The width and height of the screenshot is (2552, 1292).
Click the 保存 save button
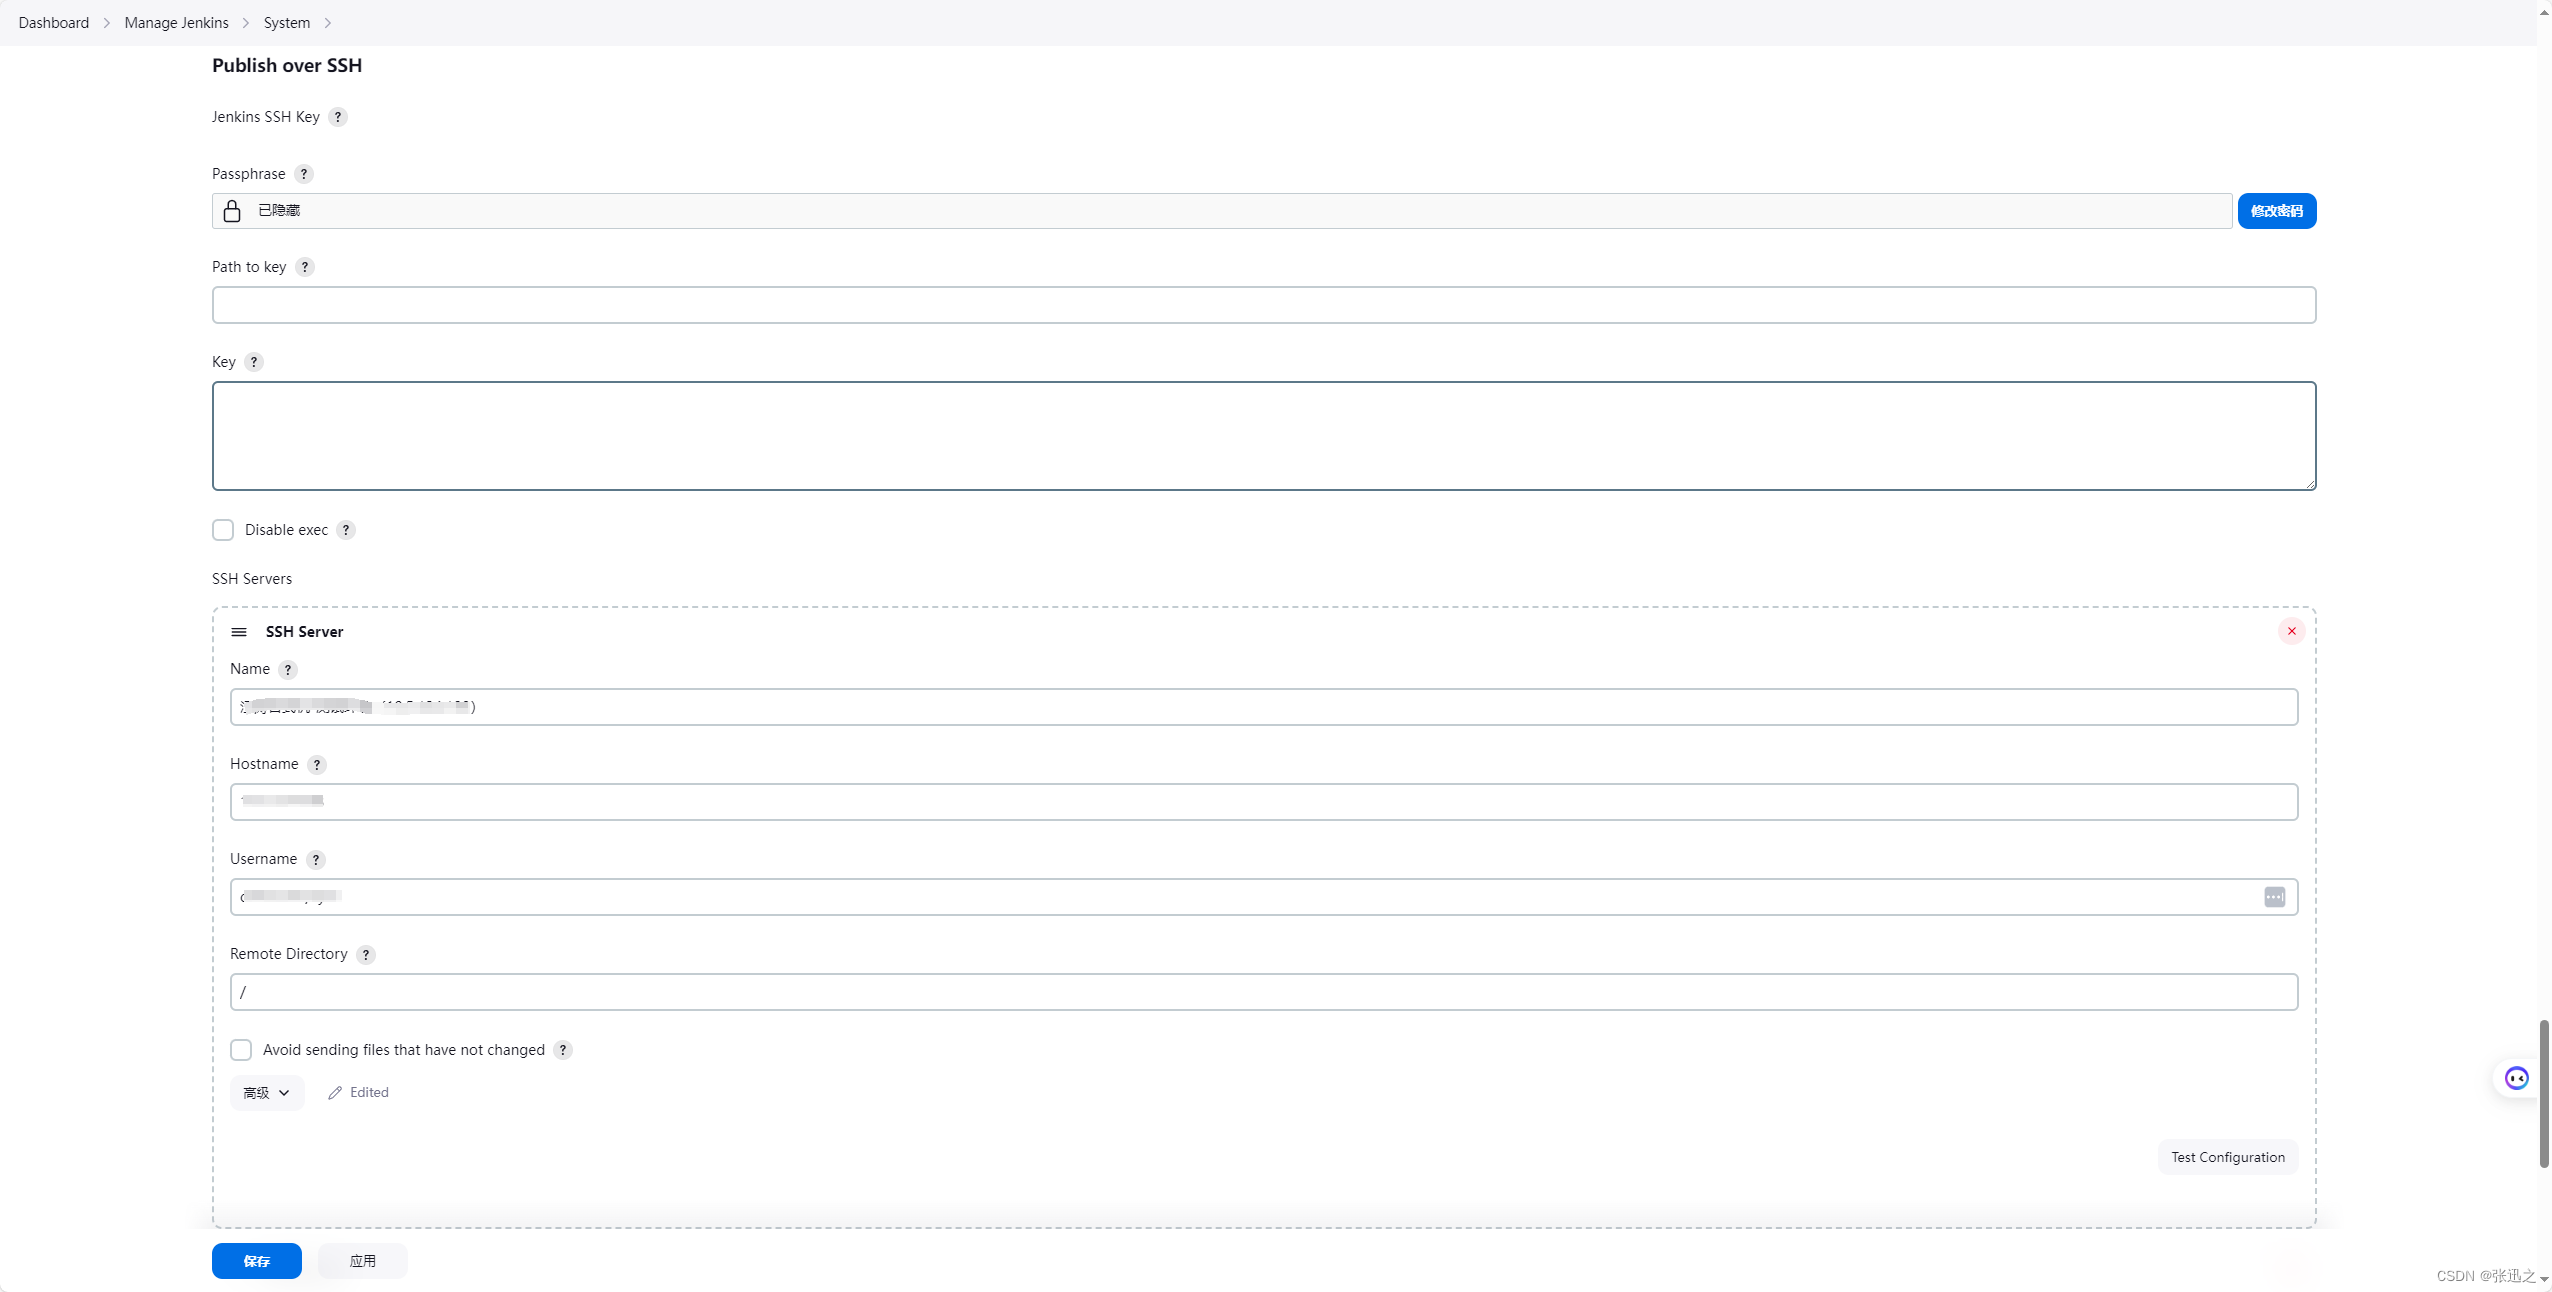pyautogui.click(x=257, y=1259)
